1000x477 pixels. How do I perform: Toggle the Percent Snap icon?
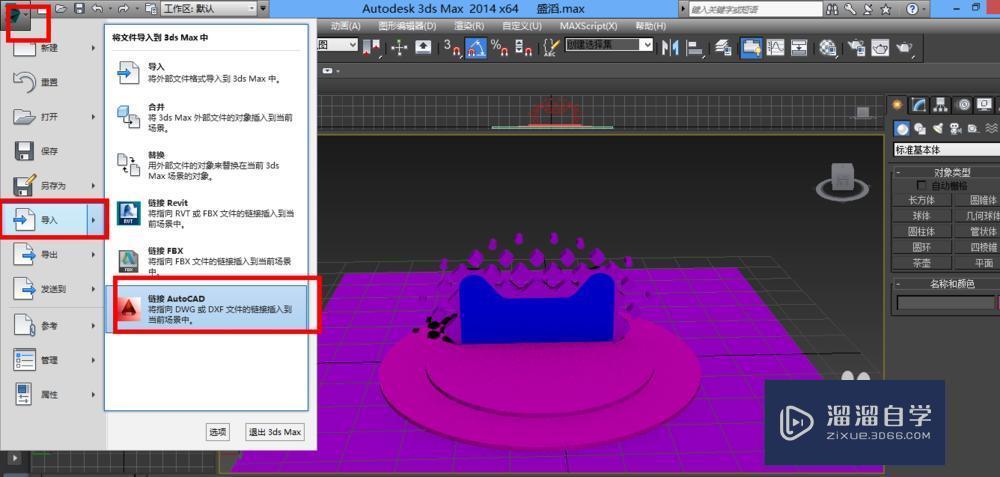click(499, 47)
